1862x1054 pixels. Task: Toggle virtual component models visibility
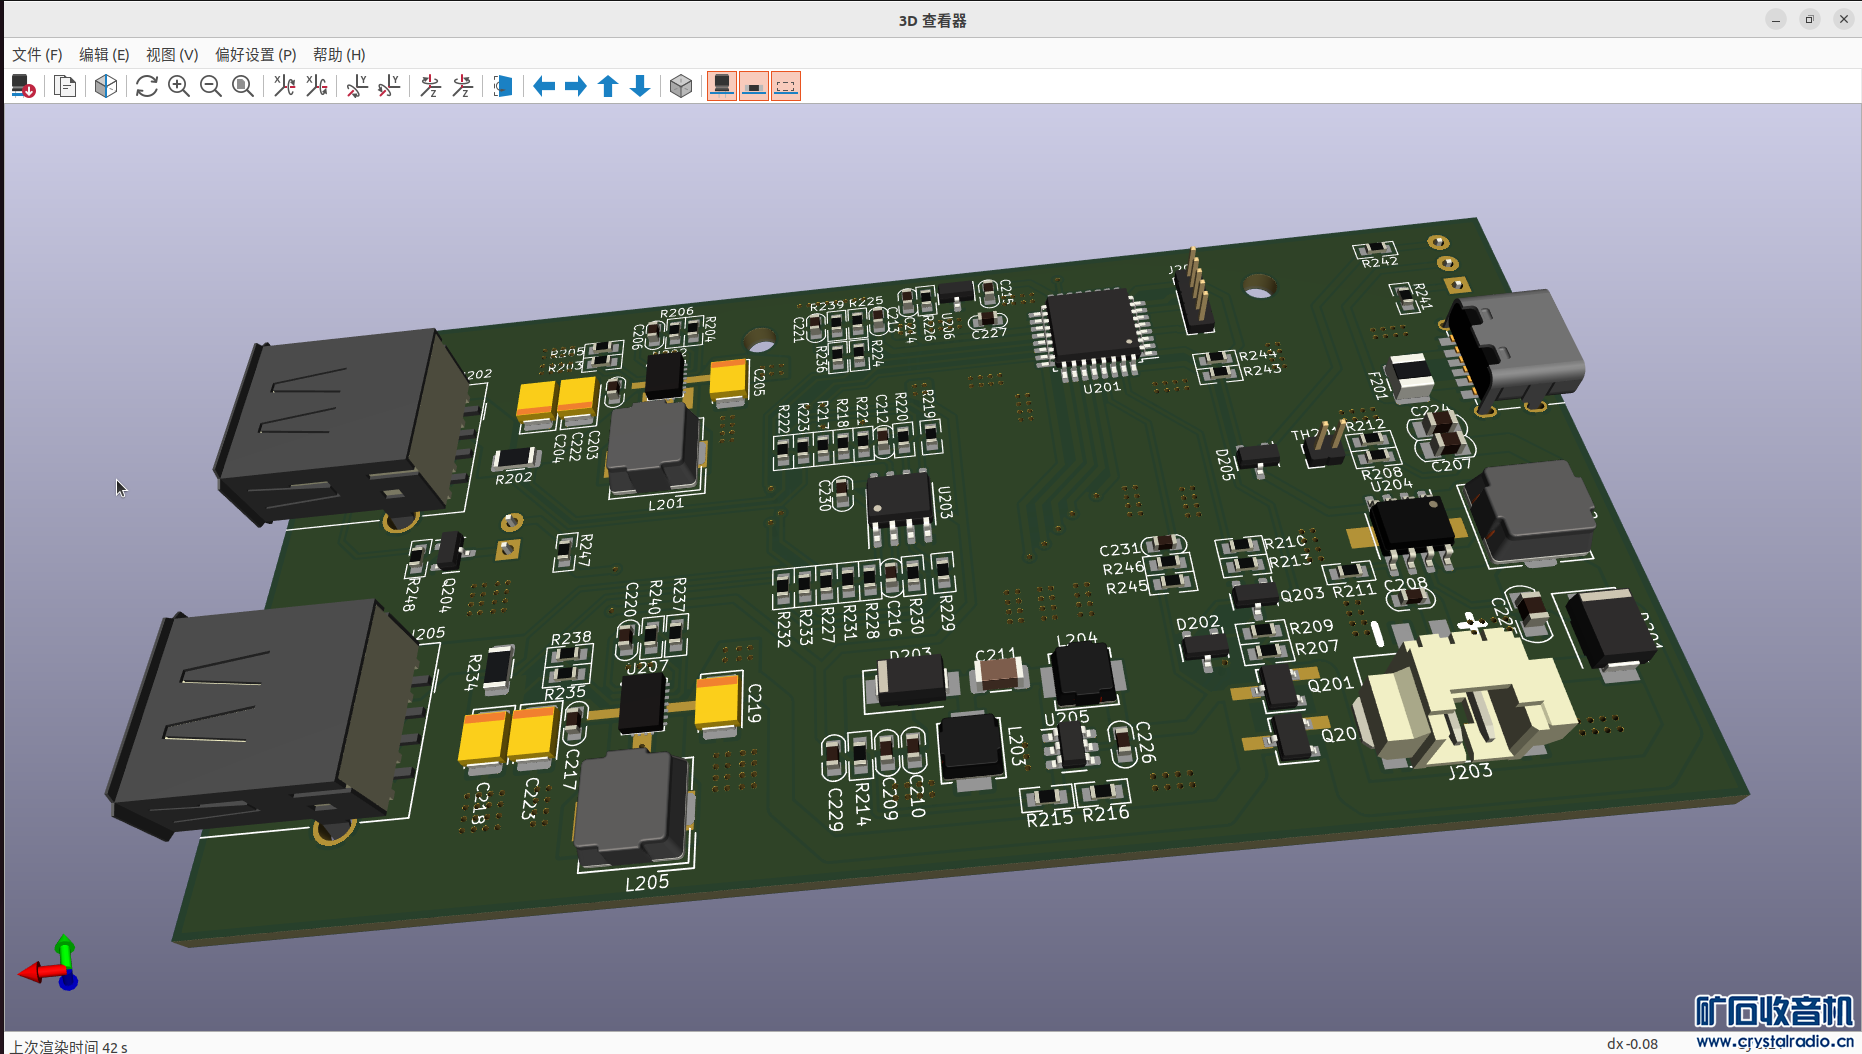tap(786, 86)
